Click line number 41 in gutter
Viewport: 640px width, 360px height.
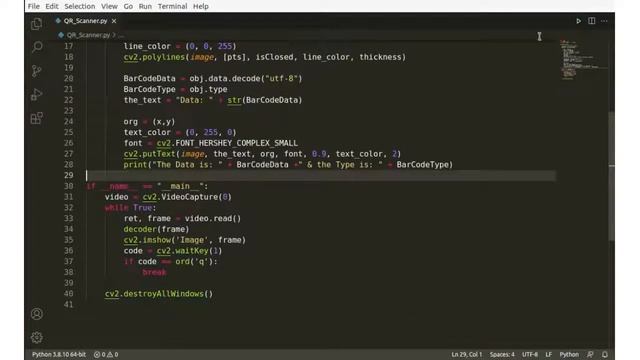(69, 304)
